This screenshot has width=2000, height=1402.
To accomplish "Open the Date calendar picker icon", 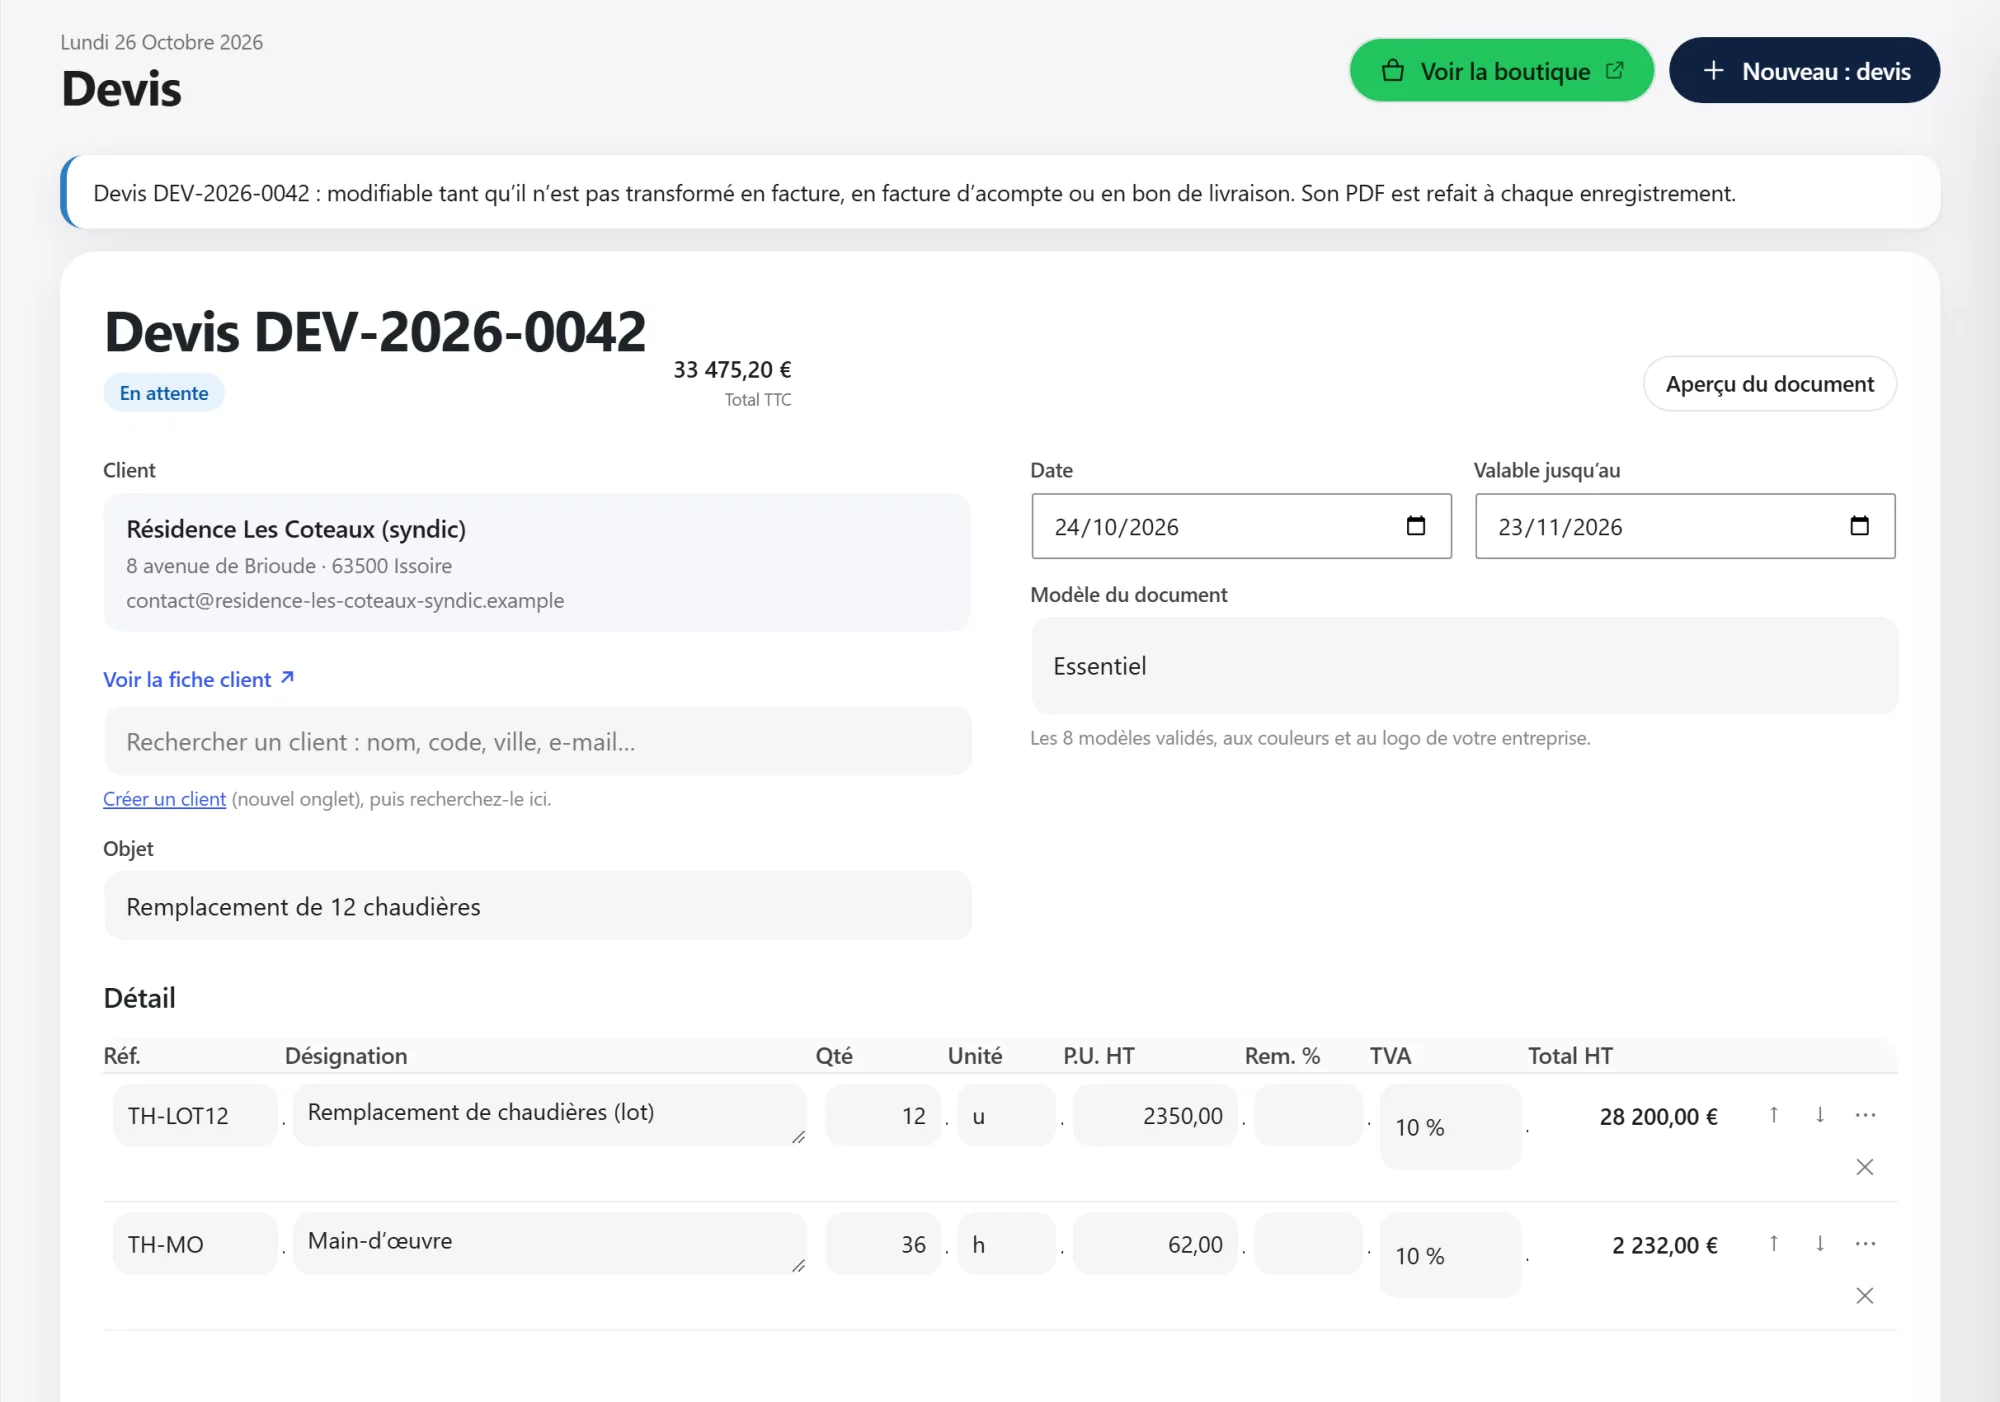I will pos(1416,526).
